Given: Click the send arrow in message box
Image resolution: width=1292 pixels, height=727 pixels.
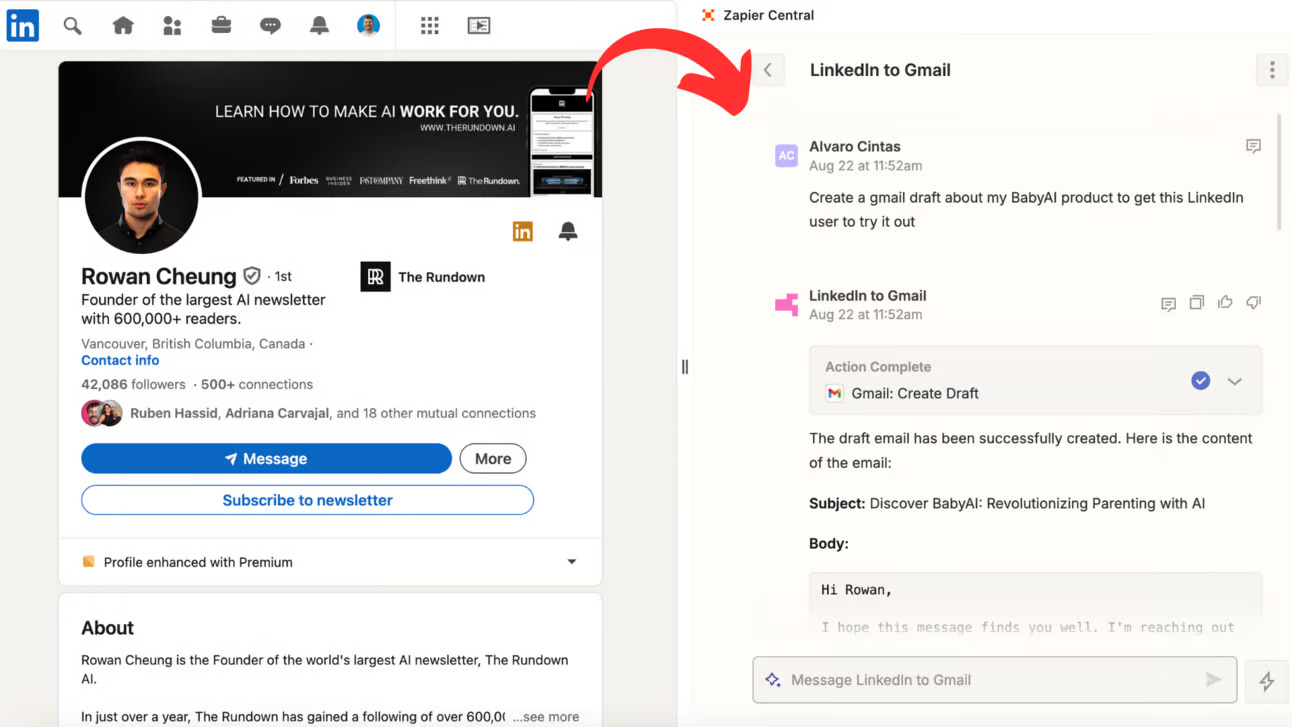Looking at the screenshot, I should click(1213, 680).
